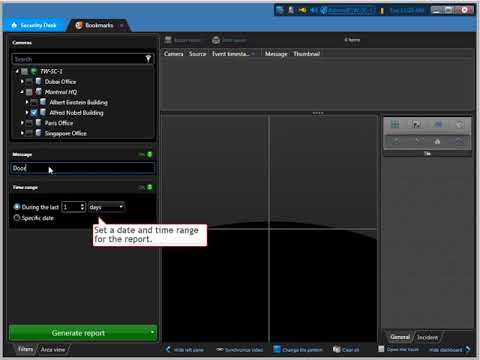Sort by the Message column header
Viewport: 480px width, 360px height.
[x=276, y=54]
